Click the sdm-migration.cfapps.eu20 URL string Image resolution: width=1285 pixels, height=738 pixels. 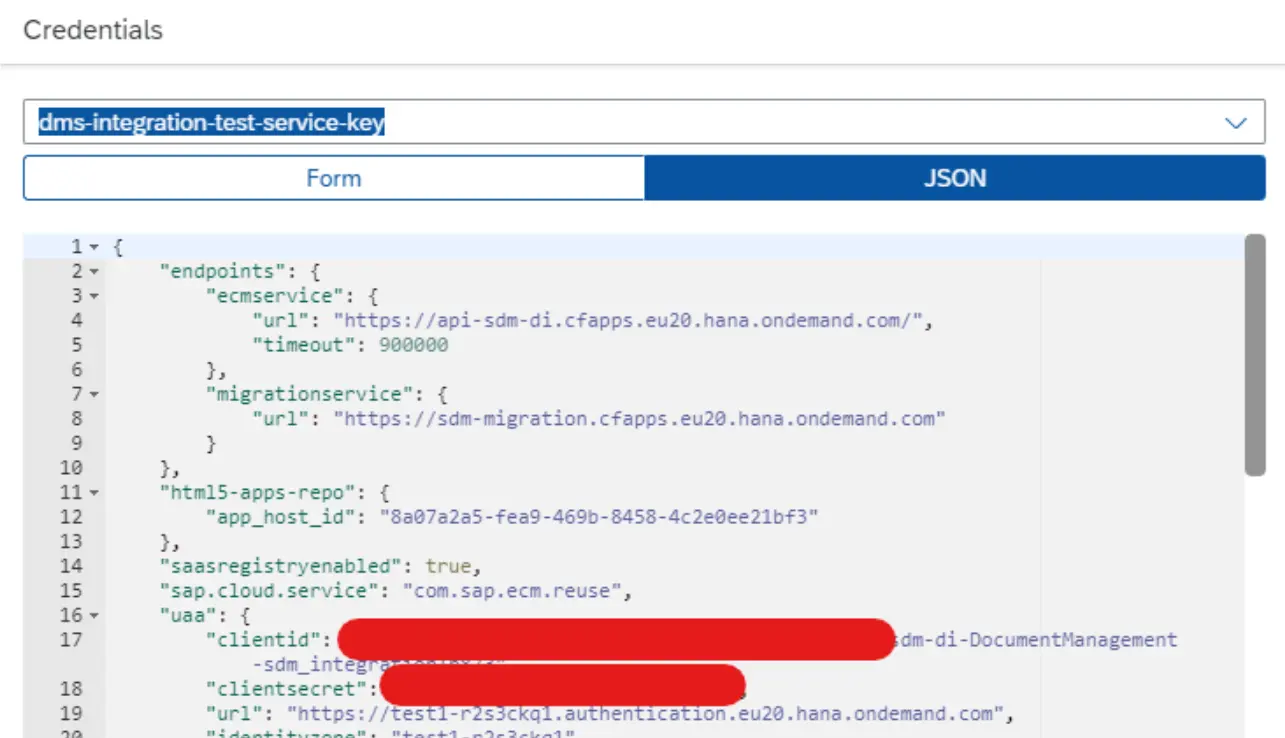tap(640, 418)
